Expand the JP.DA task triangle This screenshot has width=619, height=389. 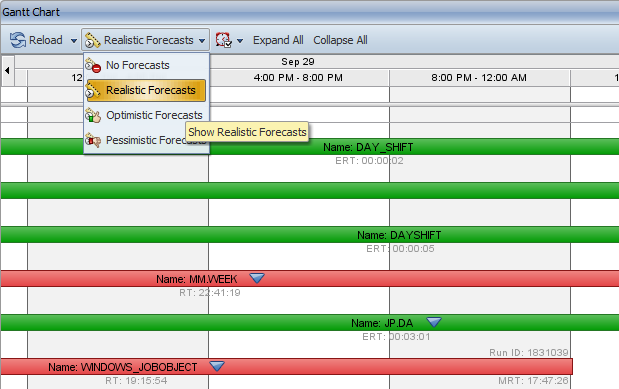pyautogui.click(x=434, y=322)
